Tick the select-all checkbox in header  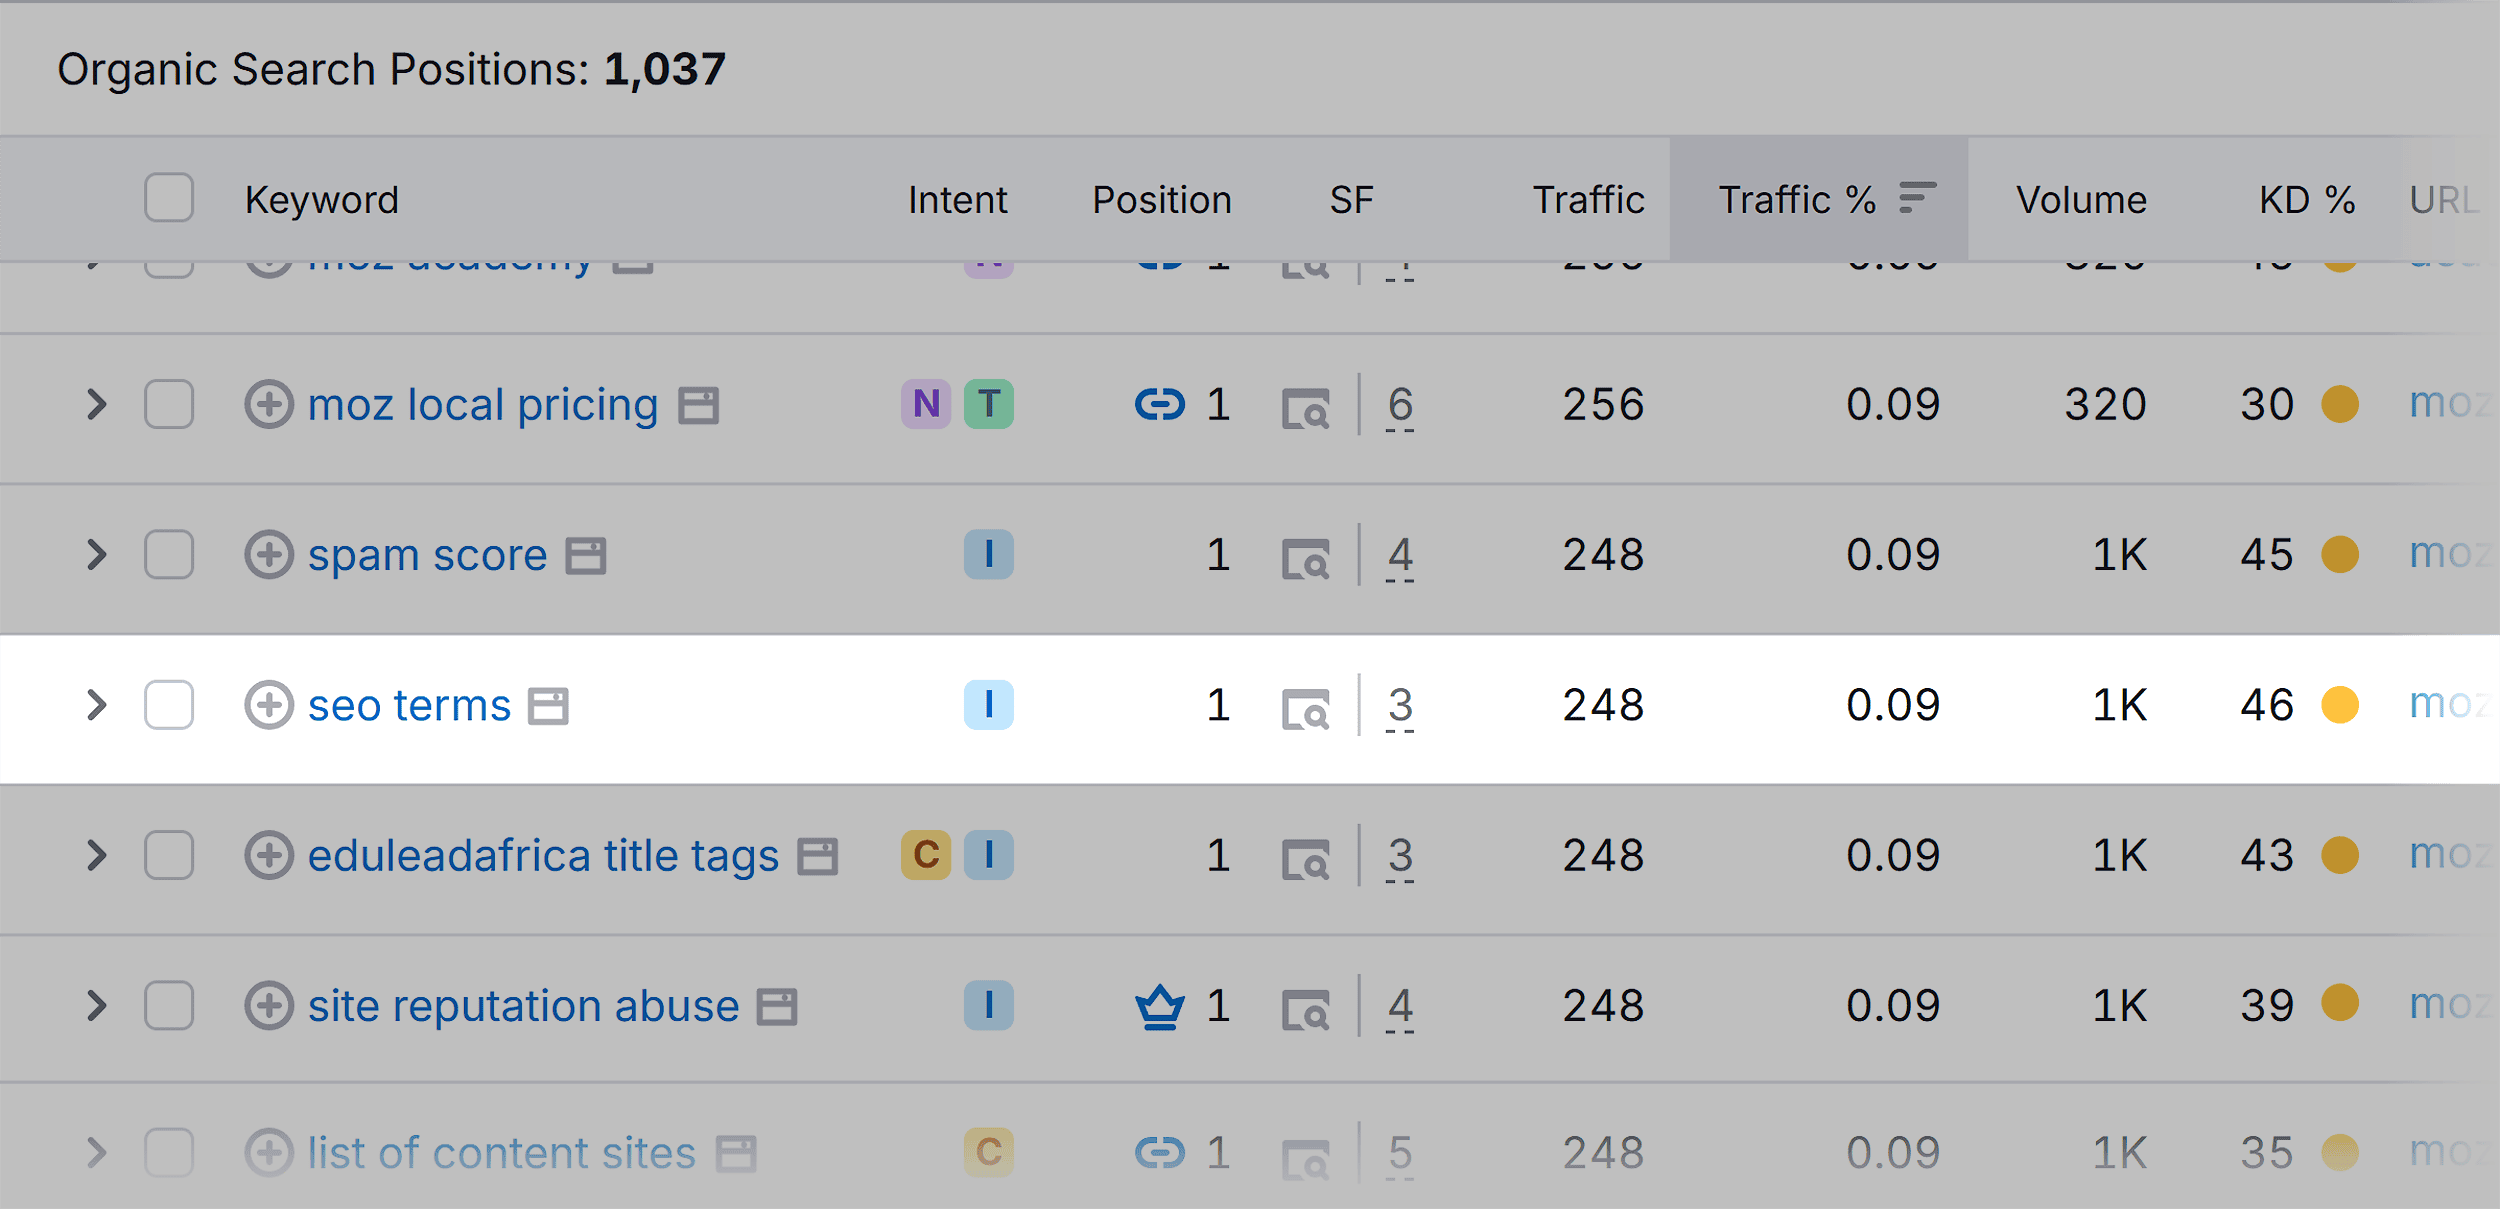tap(169, 197)
